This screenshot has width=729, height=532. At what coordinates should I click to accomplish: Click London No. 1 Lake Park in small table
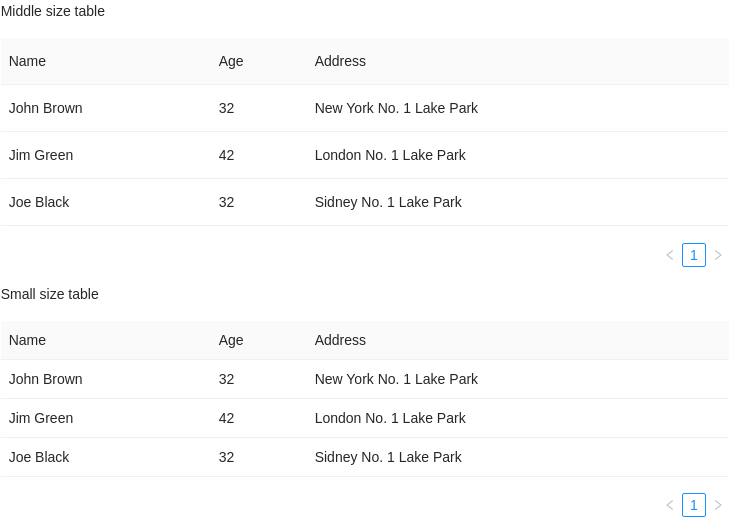coord(390,418)
